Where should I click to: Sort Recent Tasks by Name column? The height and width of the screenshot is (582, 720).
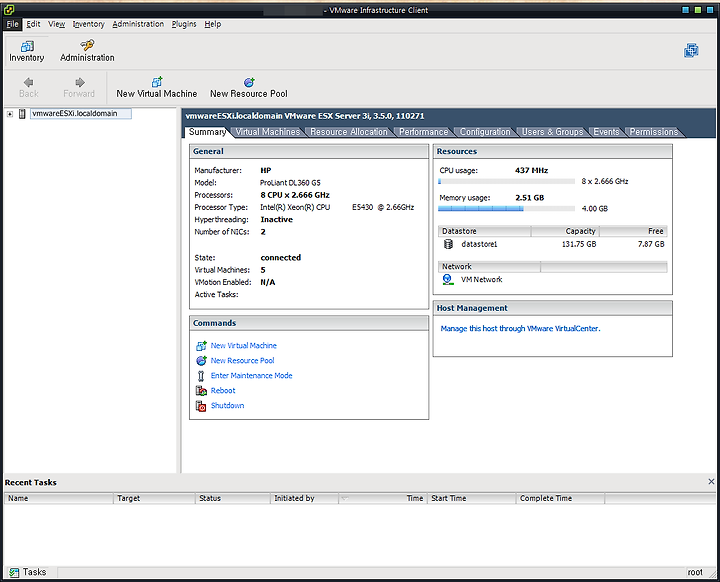coord(59,498)
